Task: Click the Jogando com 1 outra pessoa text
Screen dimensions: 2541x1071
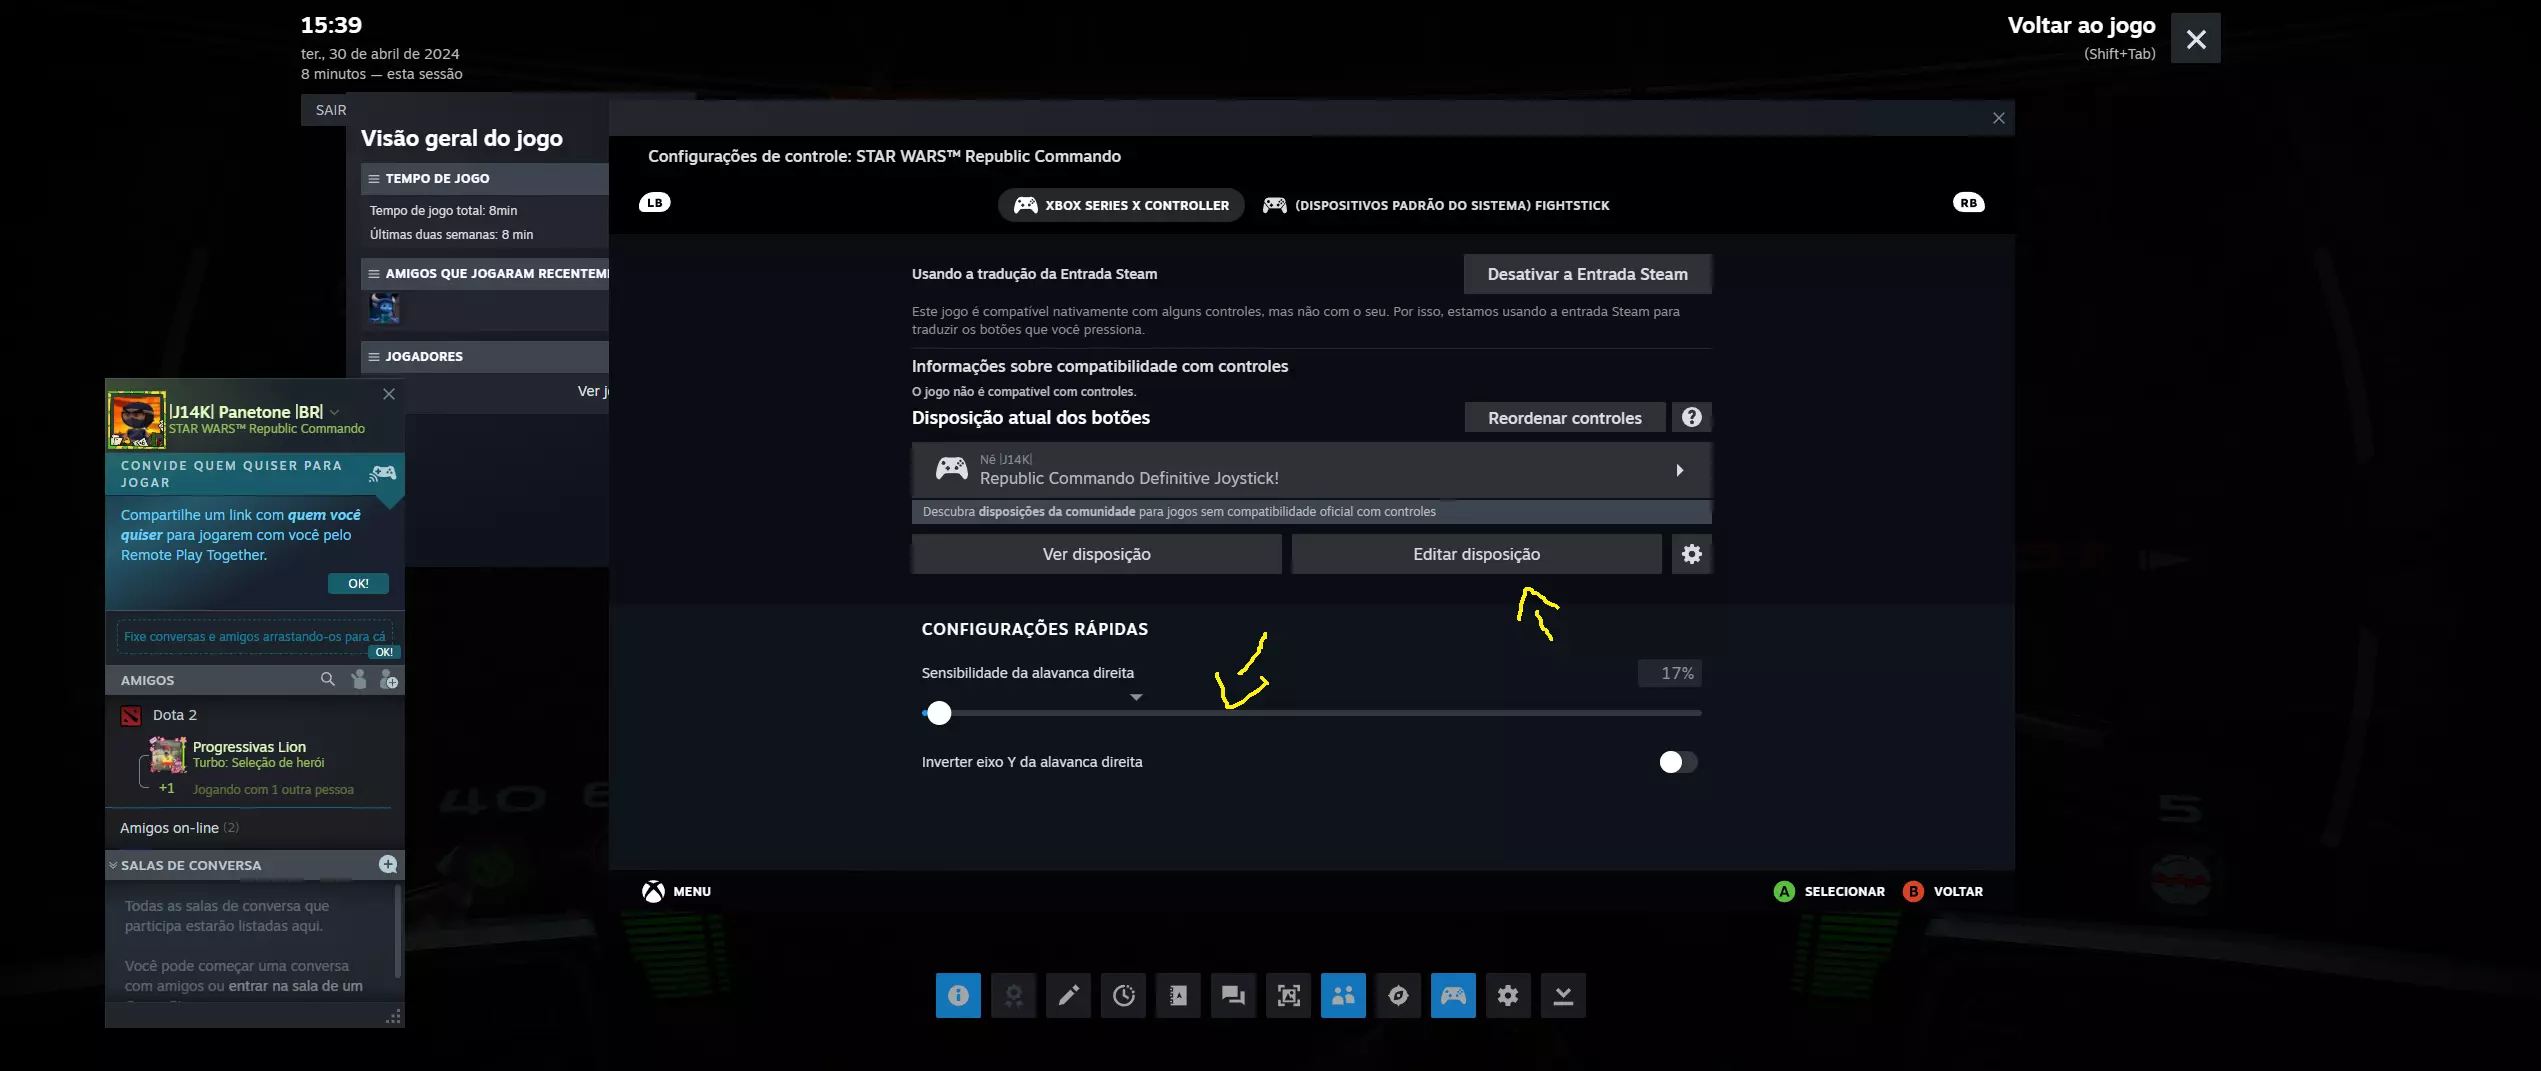Action: click(273, 789)
